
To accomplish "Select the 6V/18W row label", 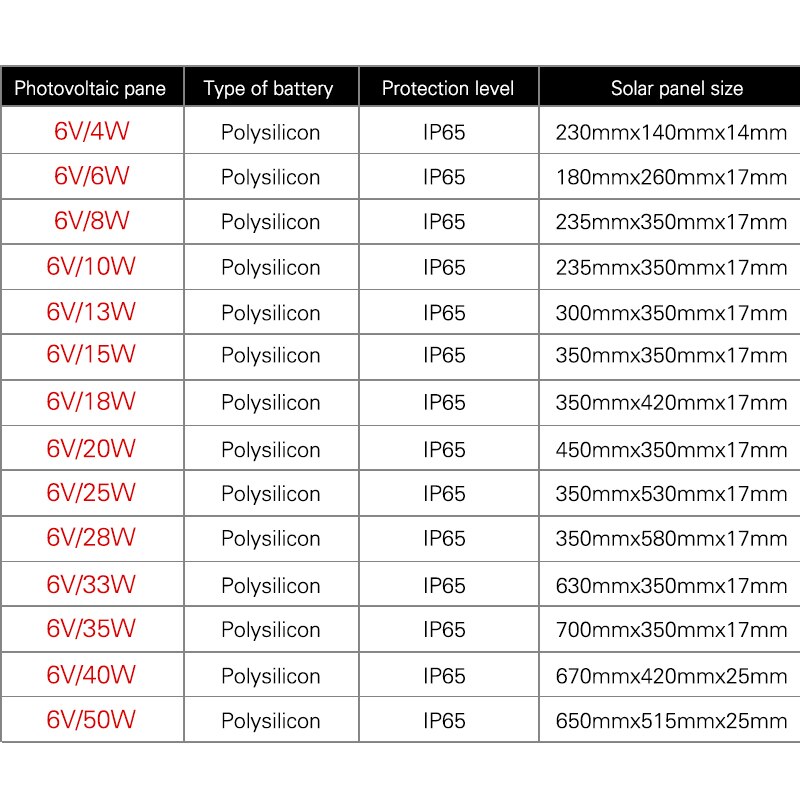I will tap(91, 402).
